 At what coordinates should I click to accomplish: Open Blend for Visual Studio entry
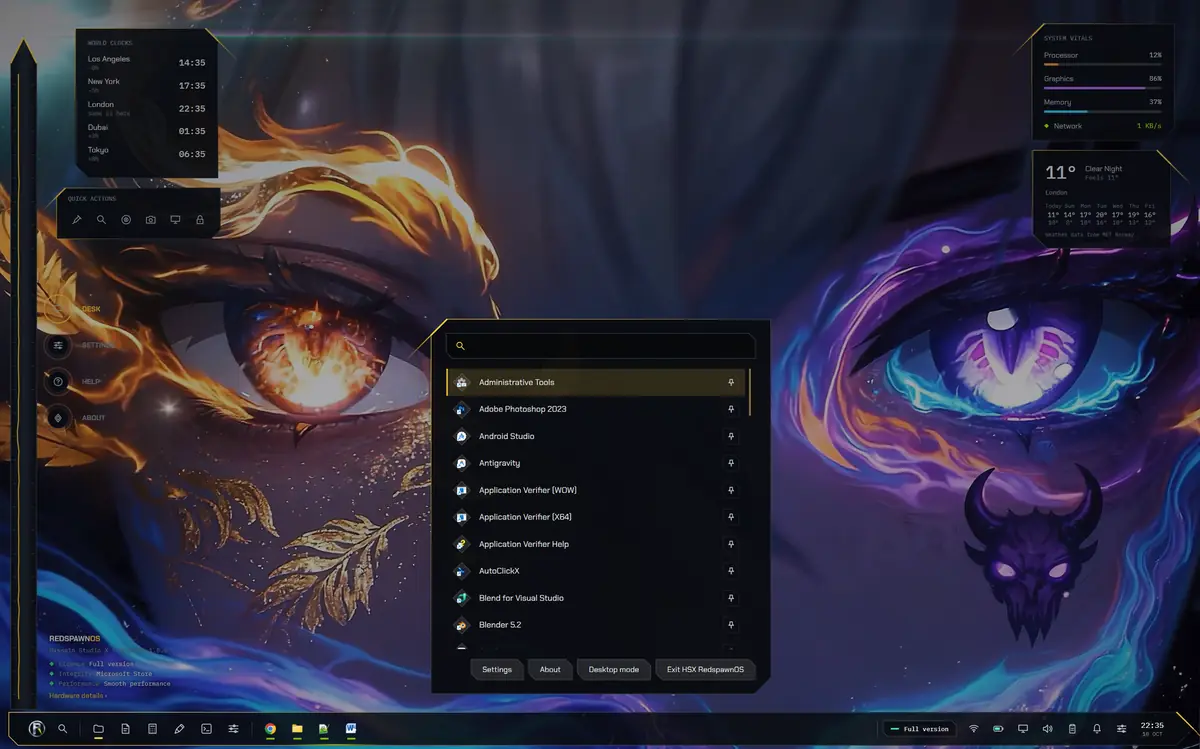[596, 598]
